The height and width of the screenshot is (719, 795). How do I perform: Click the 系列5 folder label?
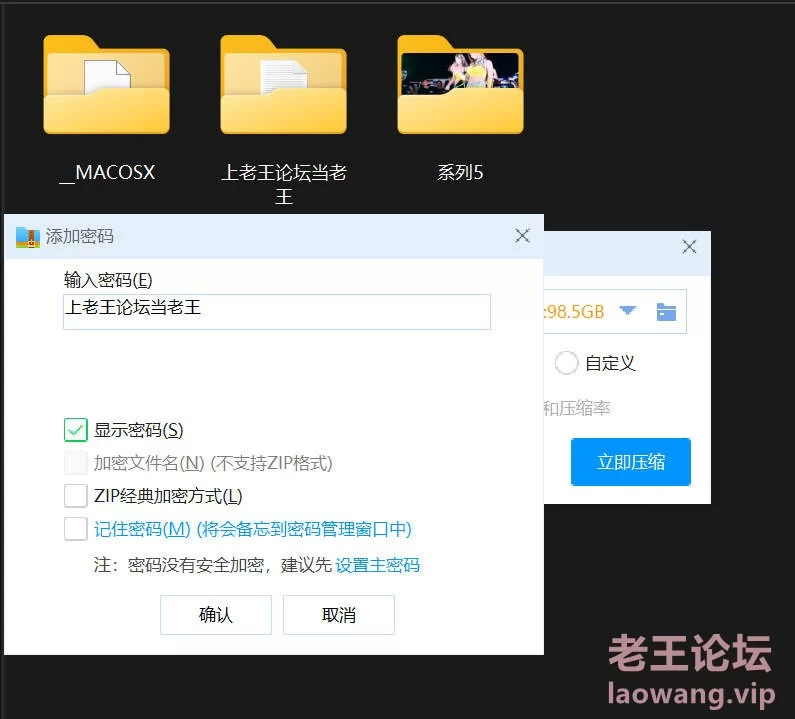point(460,172)
